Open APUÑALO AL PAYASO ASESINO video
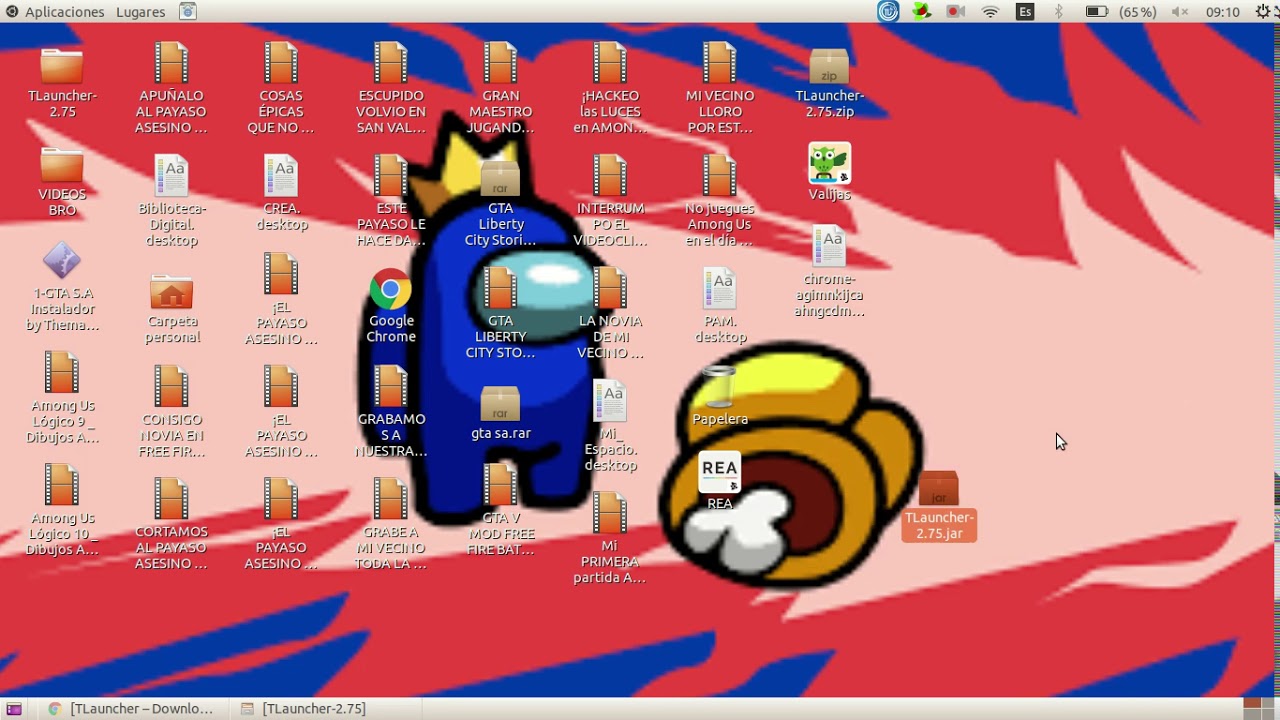Viewport: 1280px width, 720px height. click(x=171, y=63)
